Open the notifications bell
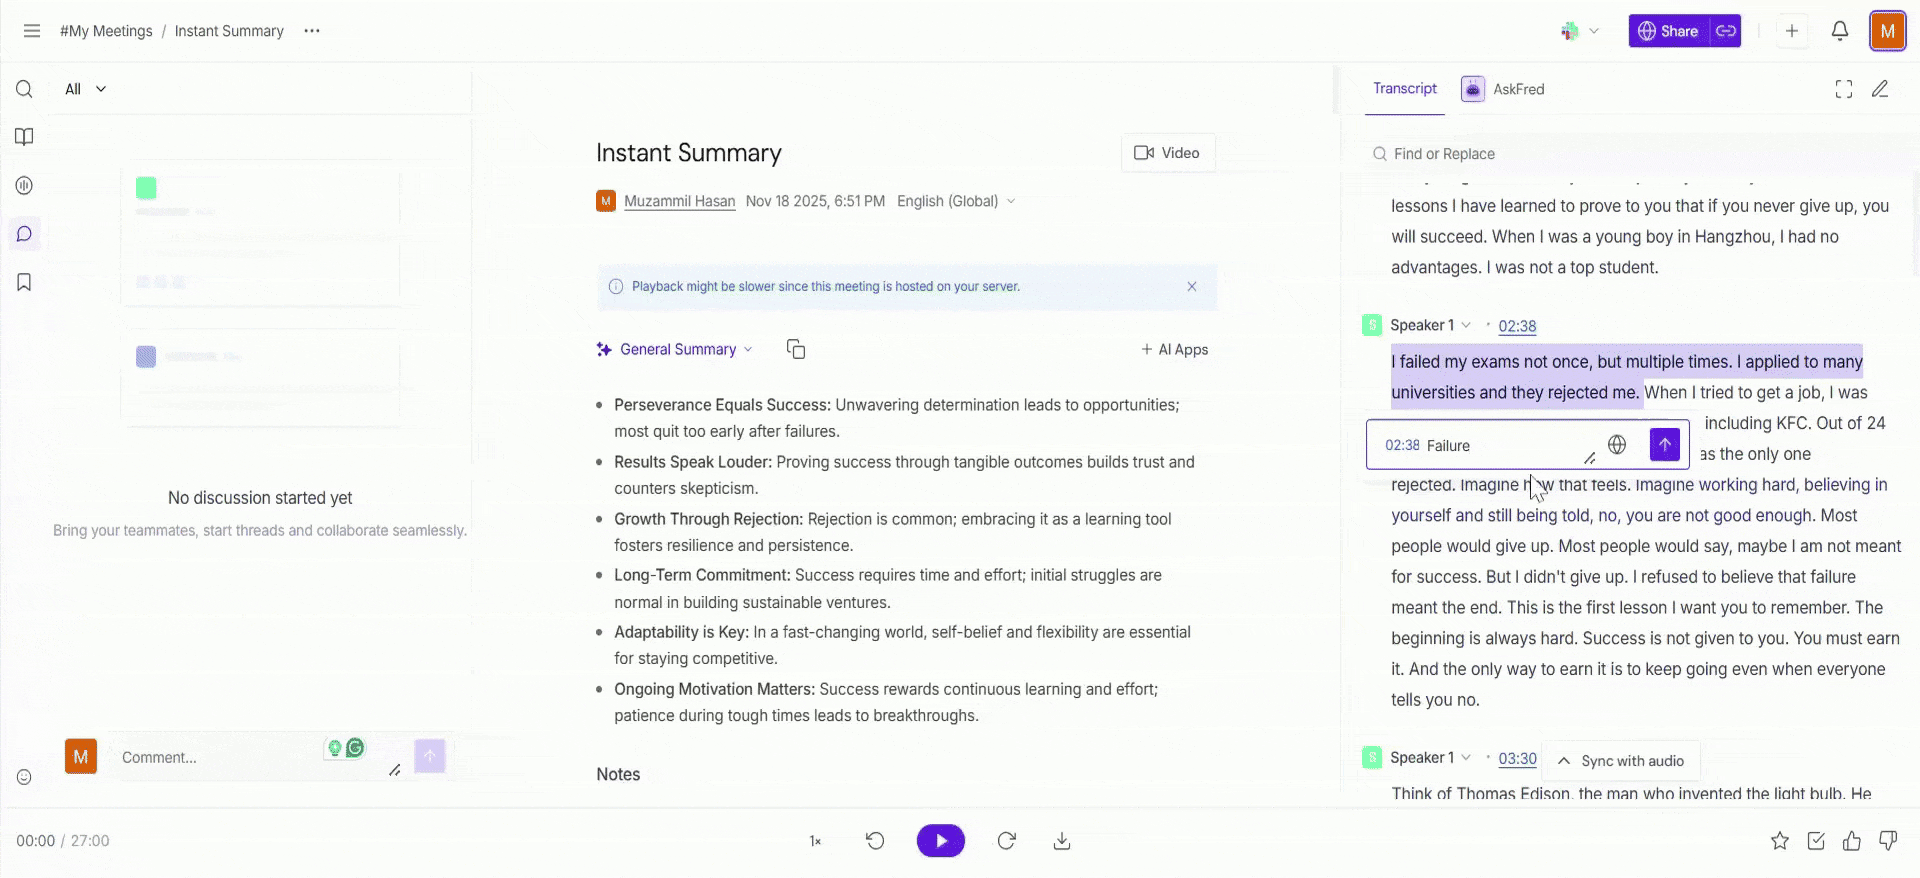Screen dimensions: 1920x878 tap(1839, 31)
